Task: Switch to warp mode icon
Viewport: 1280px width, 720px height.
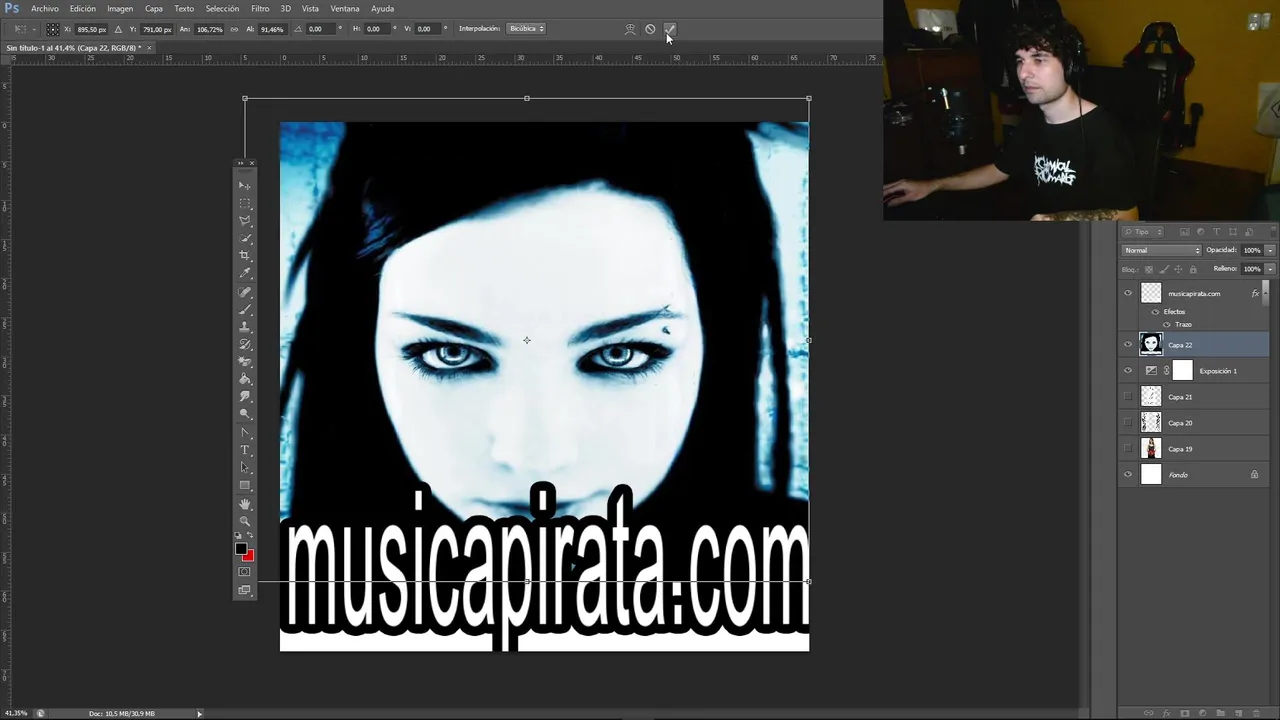Action: [630, 29]
